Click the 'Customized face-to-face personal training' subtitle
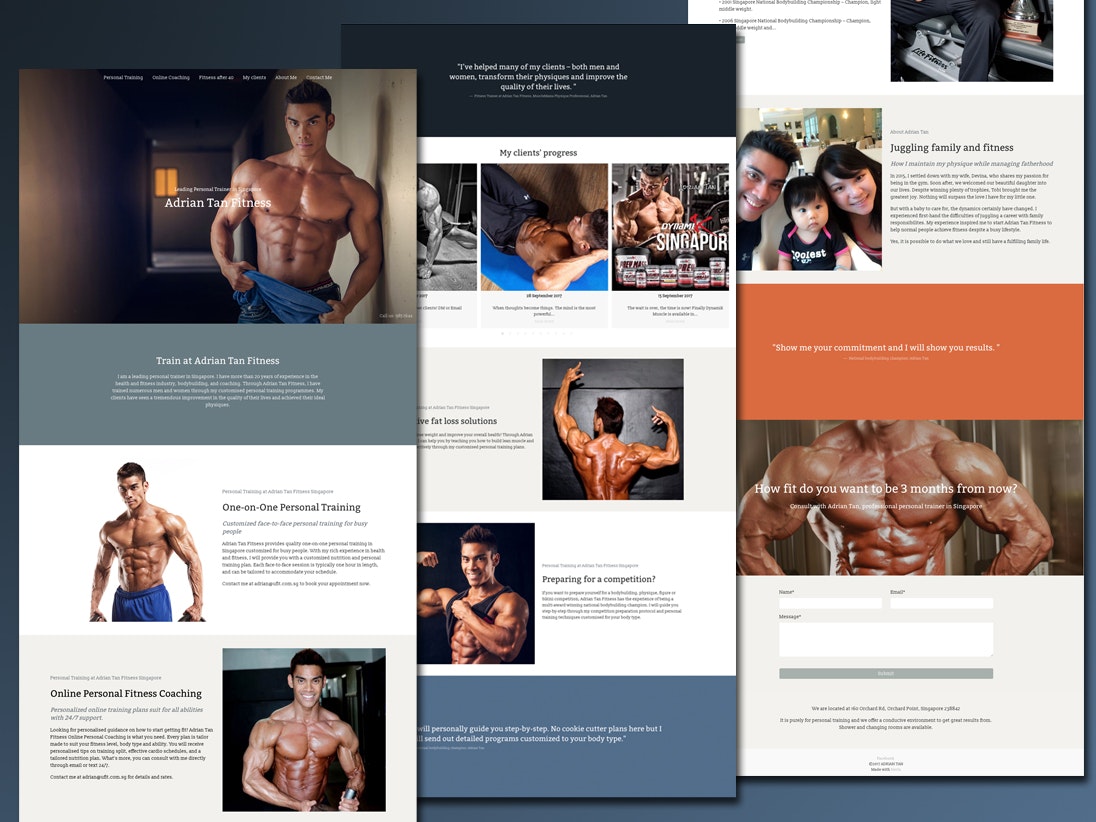Viewport: 1096px width, 822px height. click(x=294, y=527)
